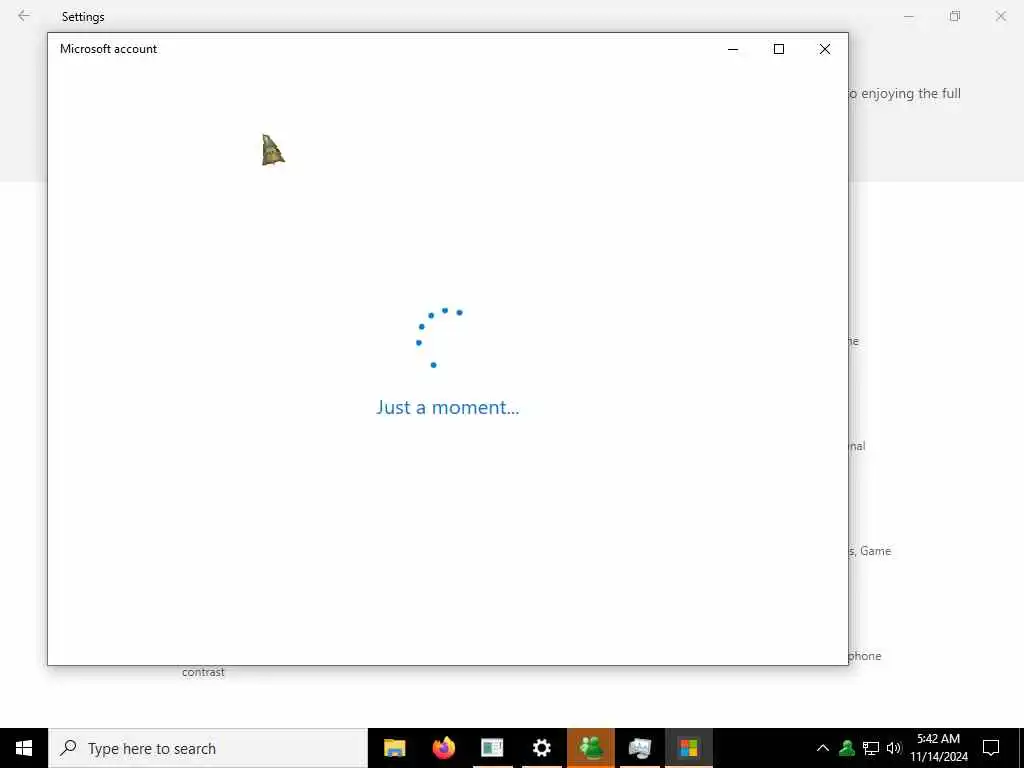Open the notification action center
Image resolution: width=1024 pixels, height=768 pixels.
(x=991, y=748)
